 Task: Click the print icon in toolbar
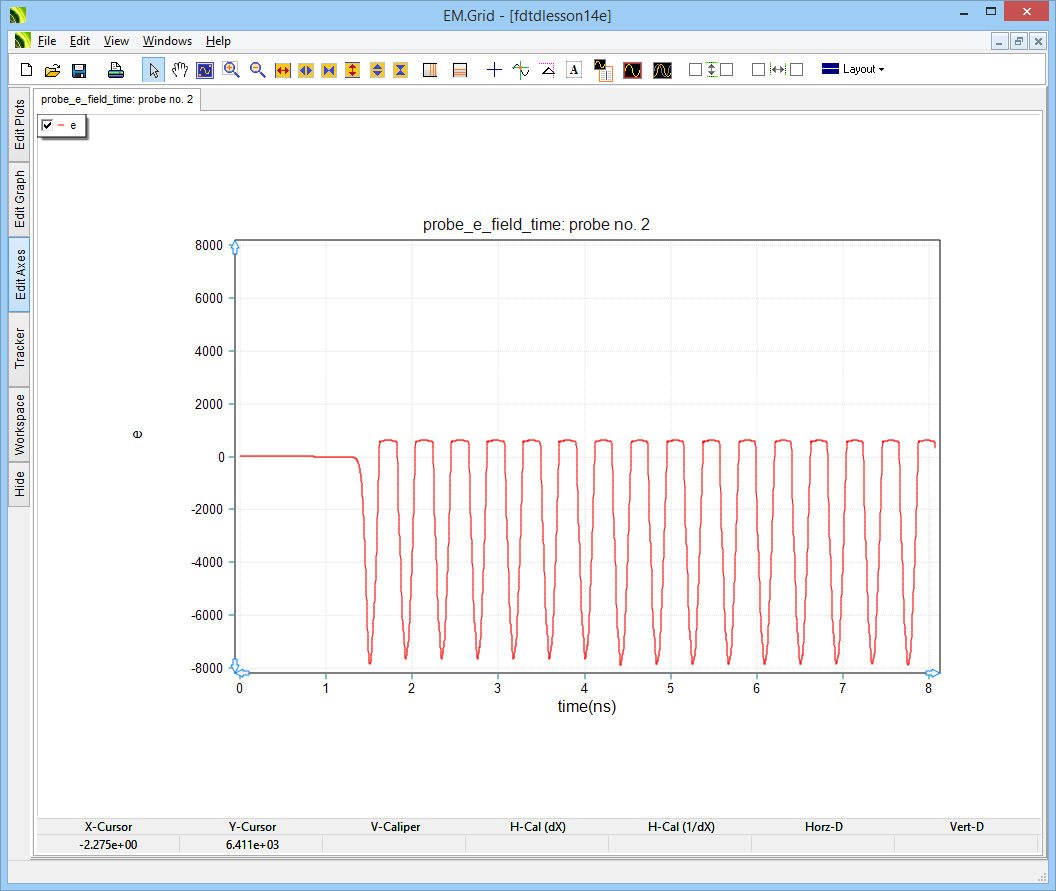point(116,70)
